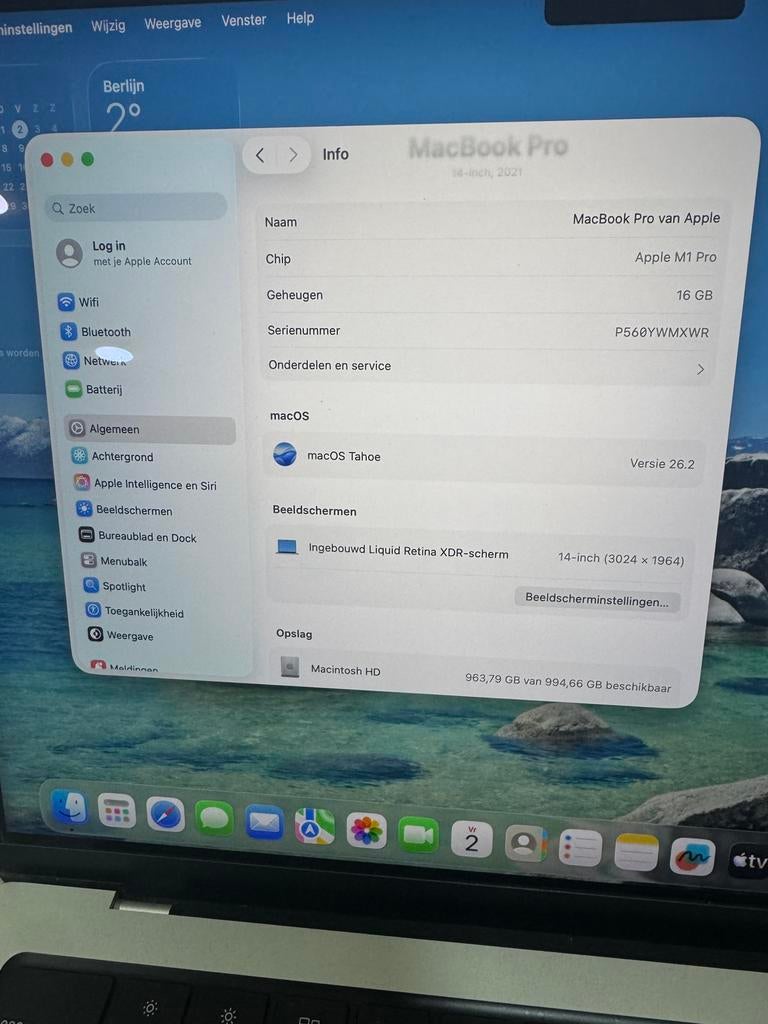Open Contacts from the Dock
Image resolution: width=768 pixels, height=1024 pixels.
click(525, 843)
